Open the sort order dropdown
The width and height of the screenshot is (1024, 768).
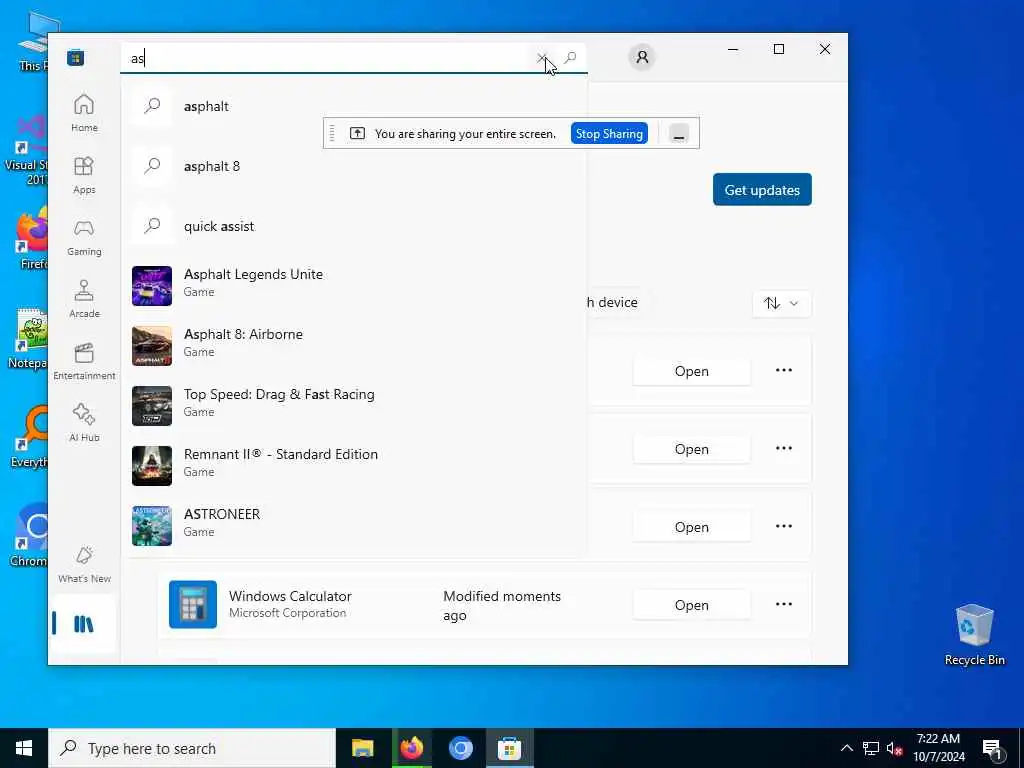tap(781, 304)
